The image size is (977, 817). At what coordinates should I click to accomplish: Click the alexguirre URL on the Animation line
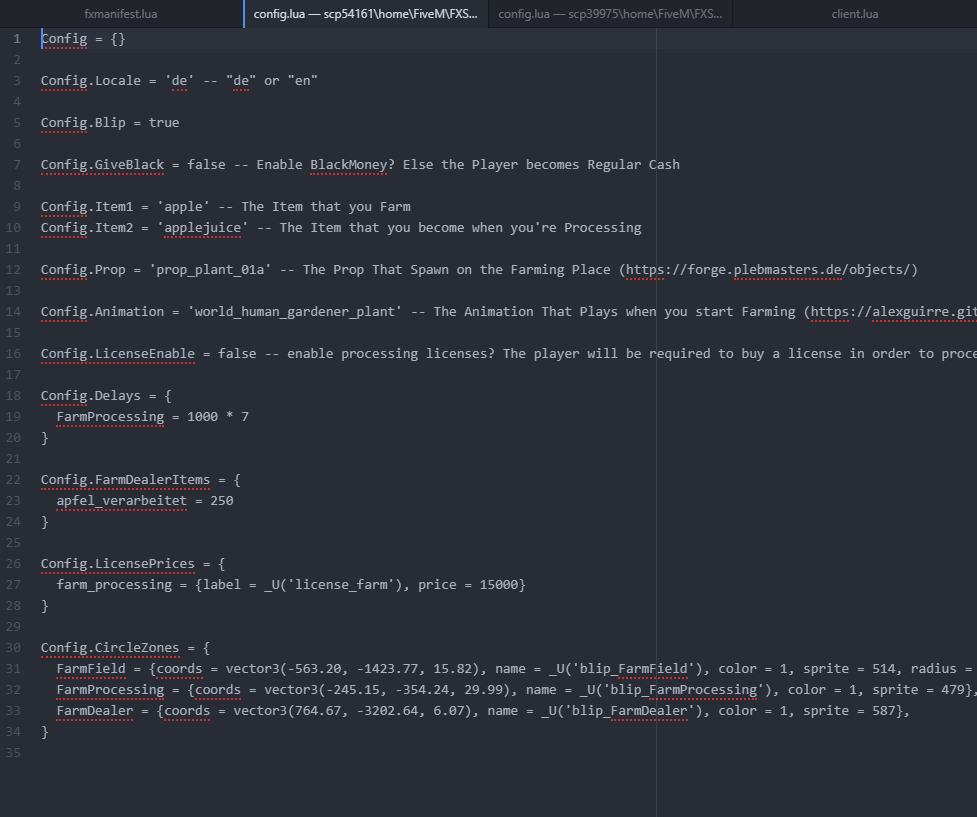(892, 312)
